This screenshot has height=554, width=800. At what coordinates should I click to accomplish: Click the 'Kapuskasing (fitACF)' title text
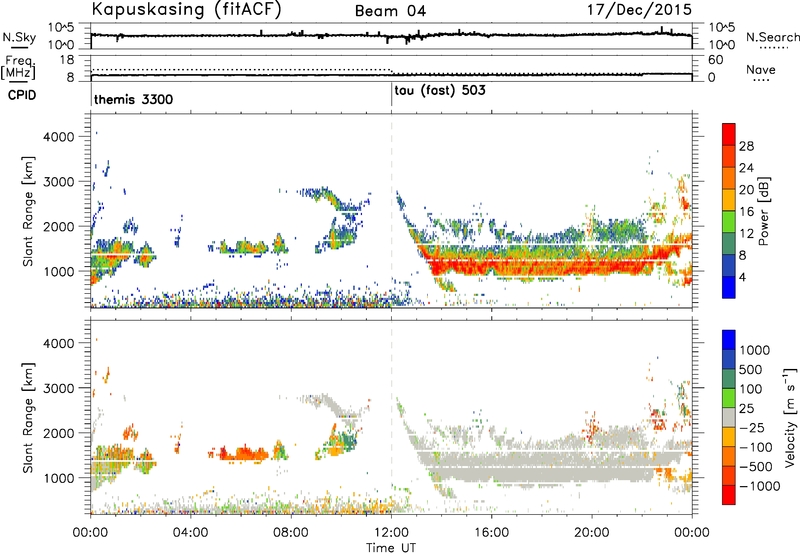(x=186, y=9)
